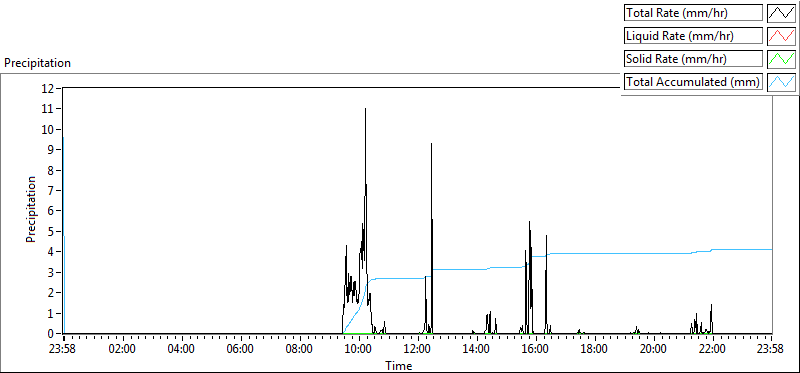Click the 04:00 time axis label
This screenshot has height=373, width=800.
click(x=182, y=350)
